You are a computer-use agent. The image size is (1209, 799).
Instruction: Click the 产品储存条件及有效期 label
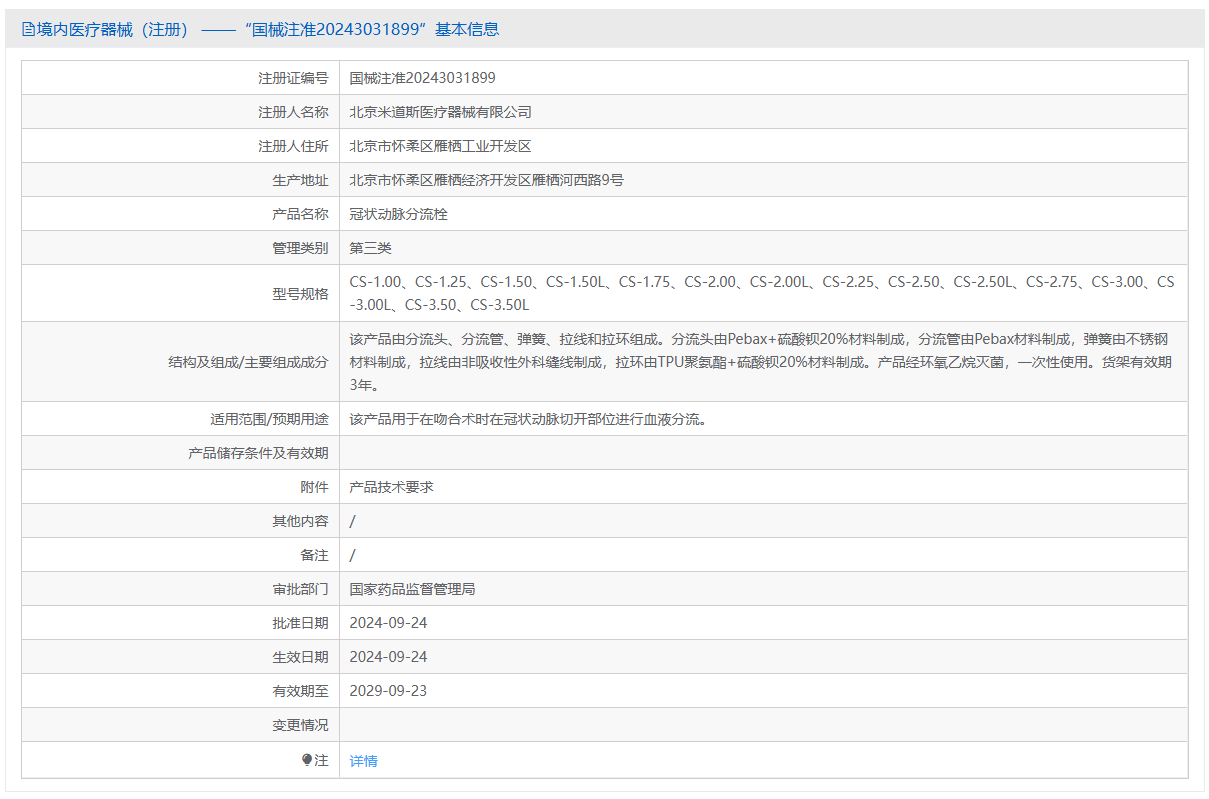click(x=258, y=453)
